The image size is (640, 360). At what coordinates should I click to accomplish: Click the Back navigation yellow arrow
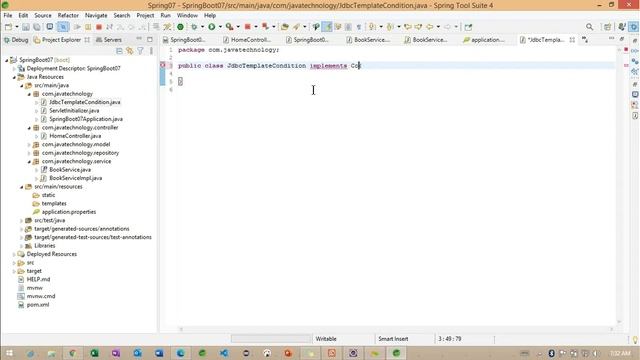pyautogui.click(x=430, y=27)
